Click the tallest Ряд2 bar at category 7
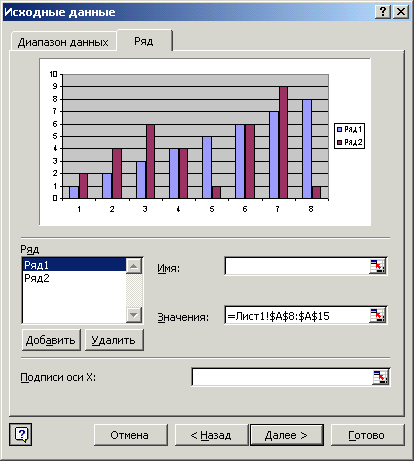The width and height of the screenshot is (414, 461). tap(283, 143)
